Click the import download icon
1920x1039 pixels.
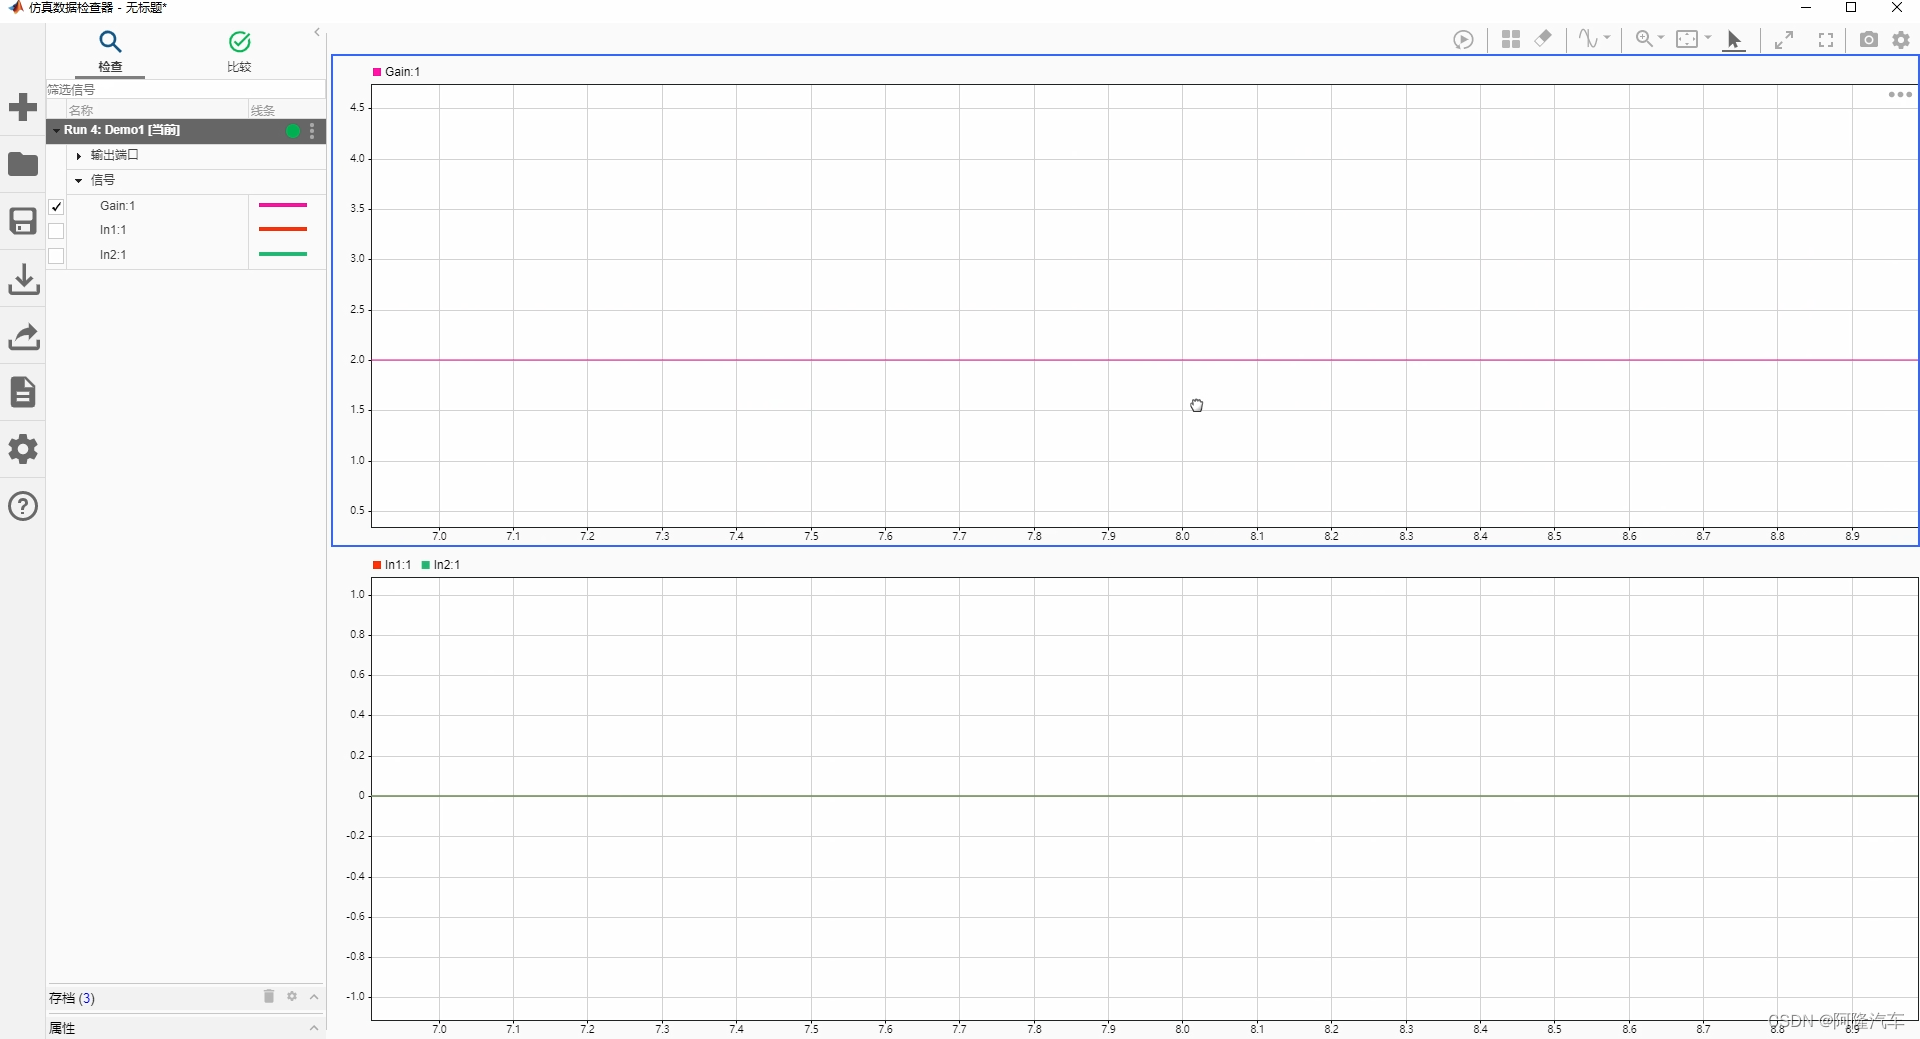pos(22,279)
